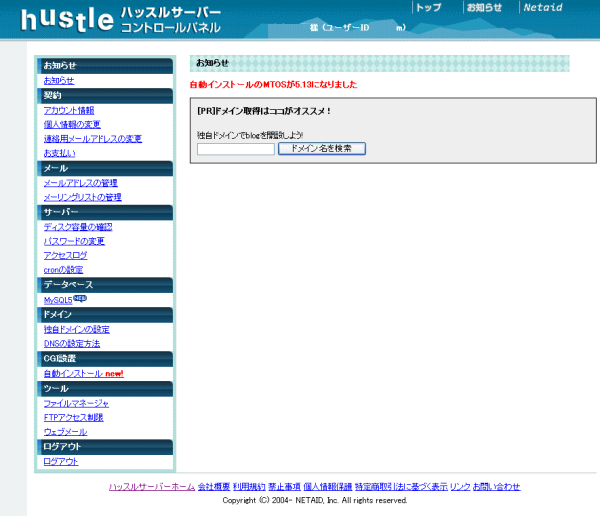Open メールアドレスの管理 in the sidebar

click(x=80, y=183)
